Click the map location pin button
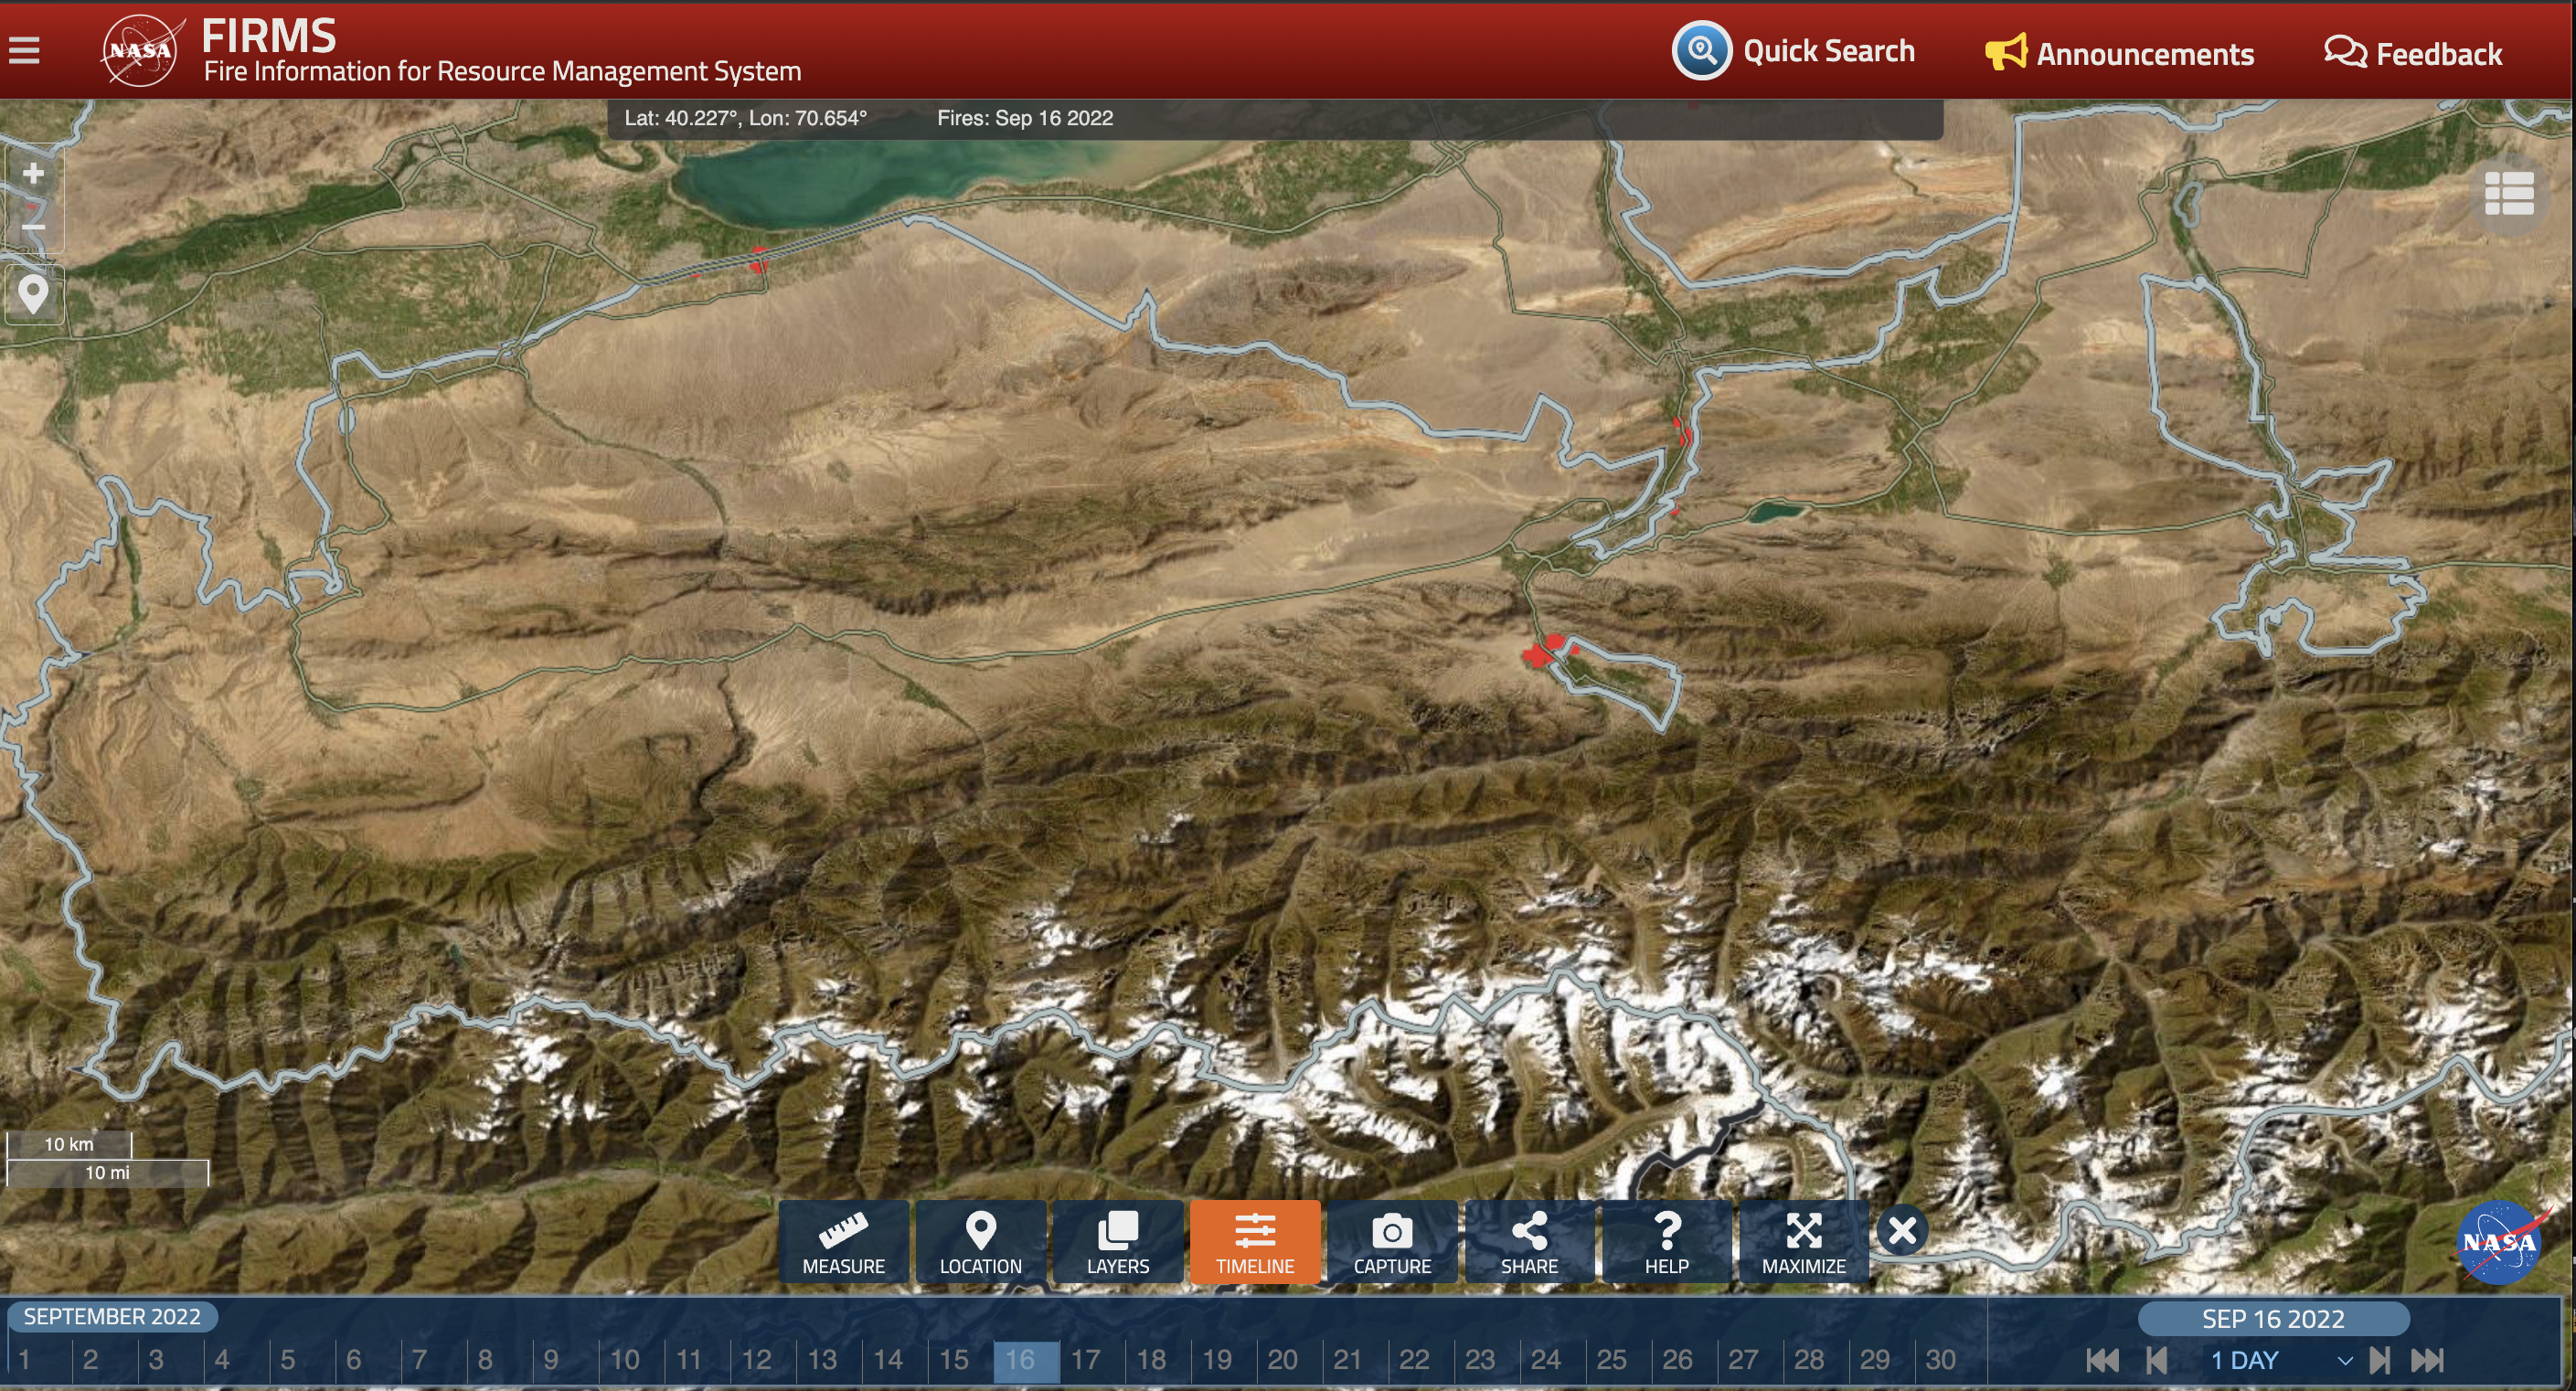 click(x=33, y=295)
